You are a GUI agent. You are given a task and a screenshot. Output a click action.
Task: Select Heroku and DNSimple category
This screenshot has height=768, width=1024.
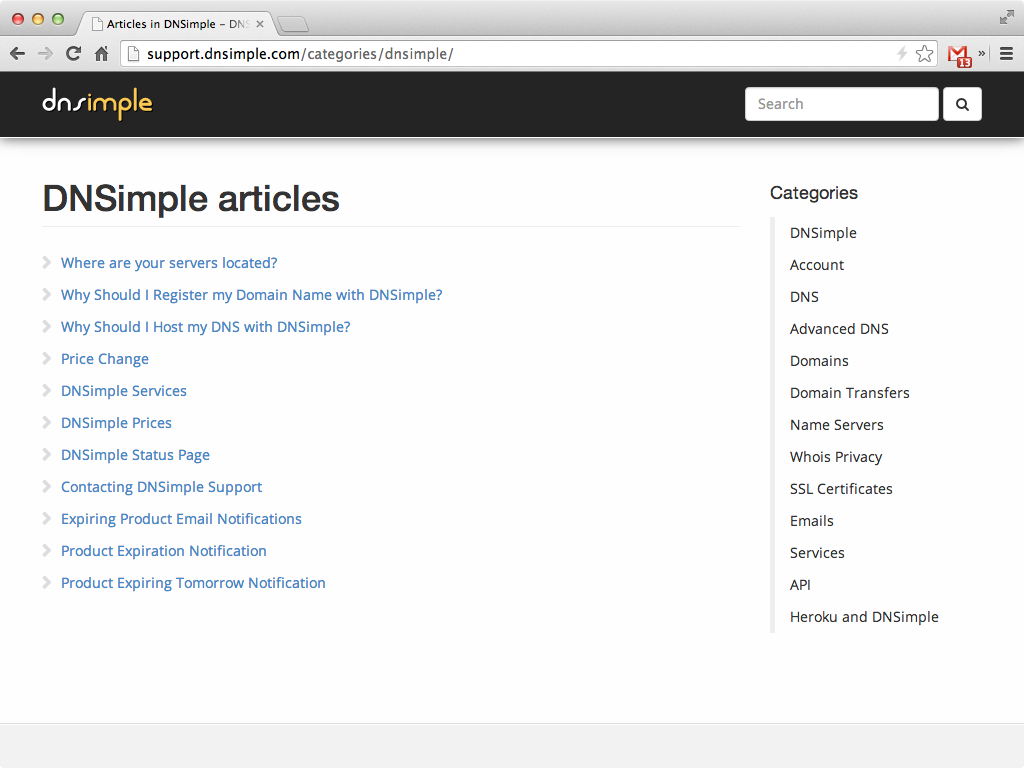pos(864,617)
